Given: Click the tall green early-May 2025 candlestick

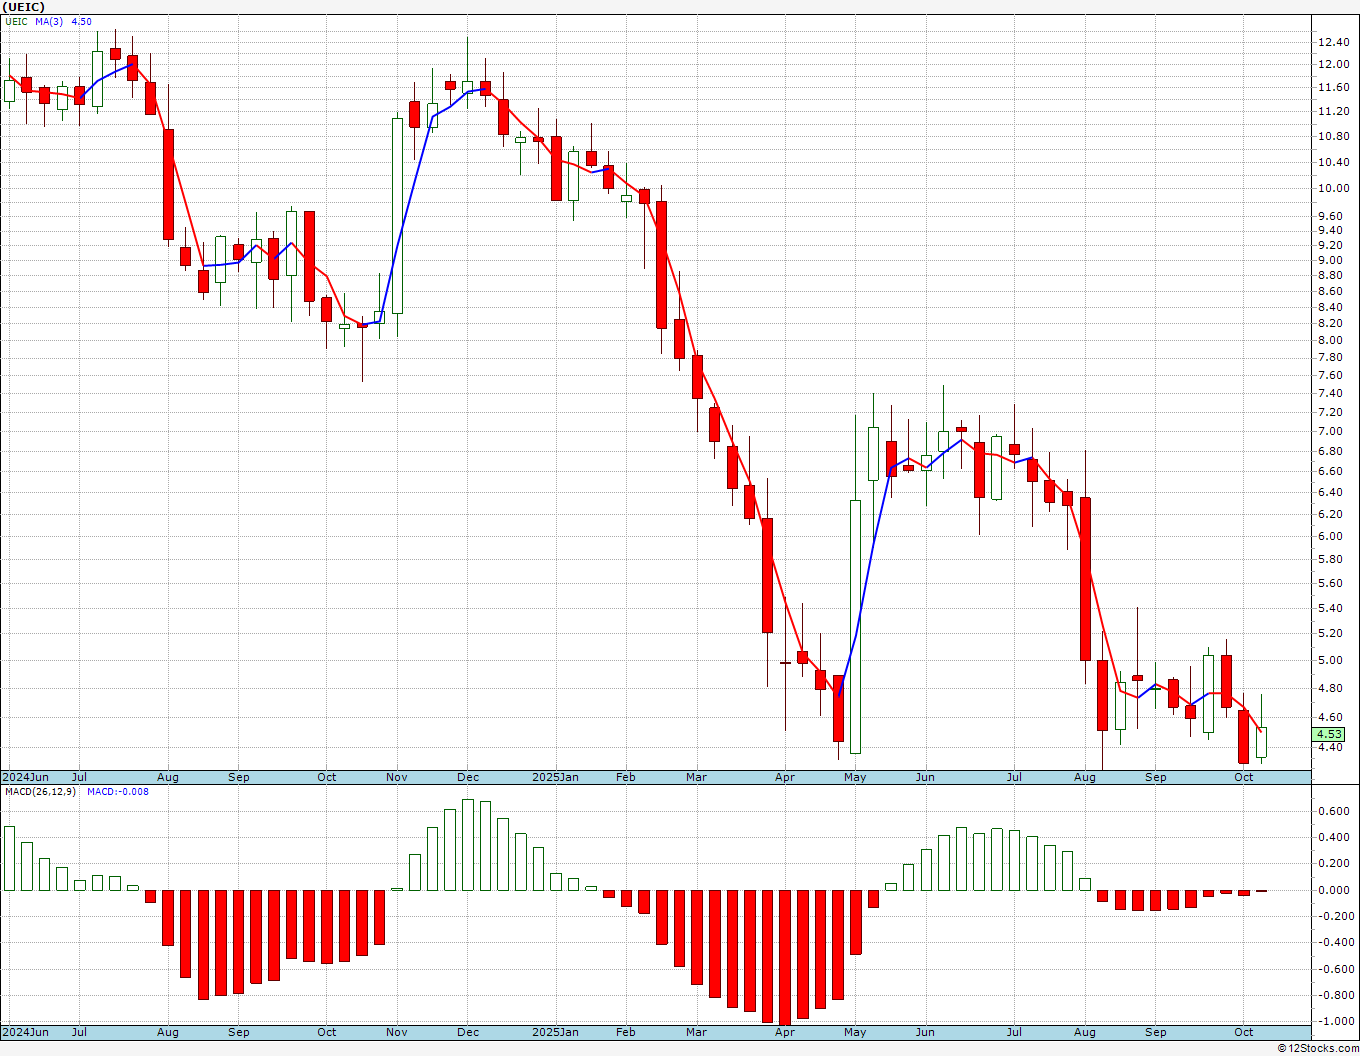Looking at the screenshot, I should coord(856,626).
